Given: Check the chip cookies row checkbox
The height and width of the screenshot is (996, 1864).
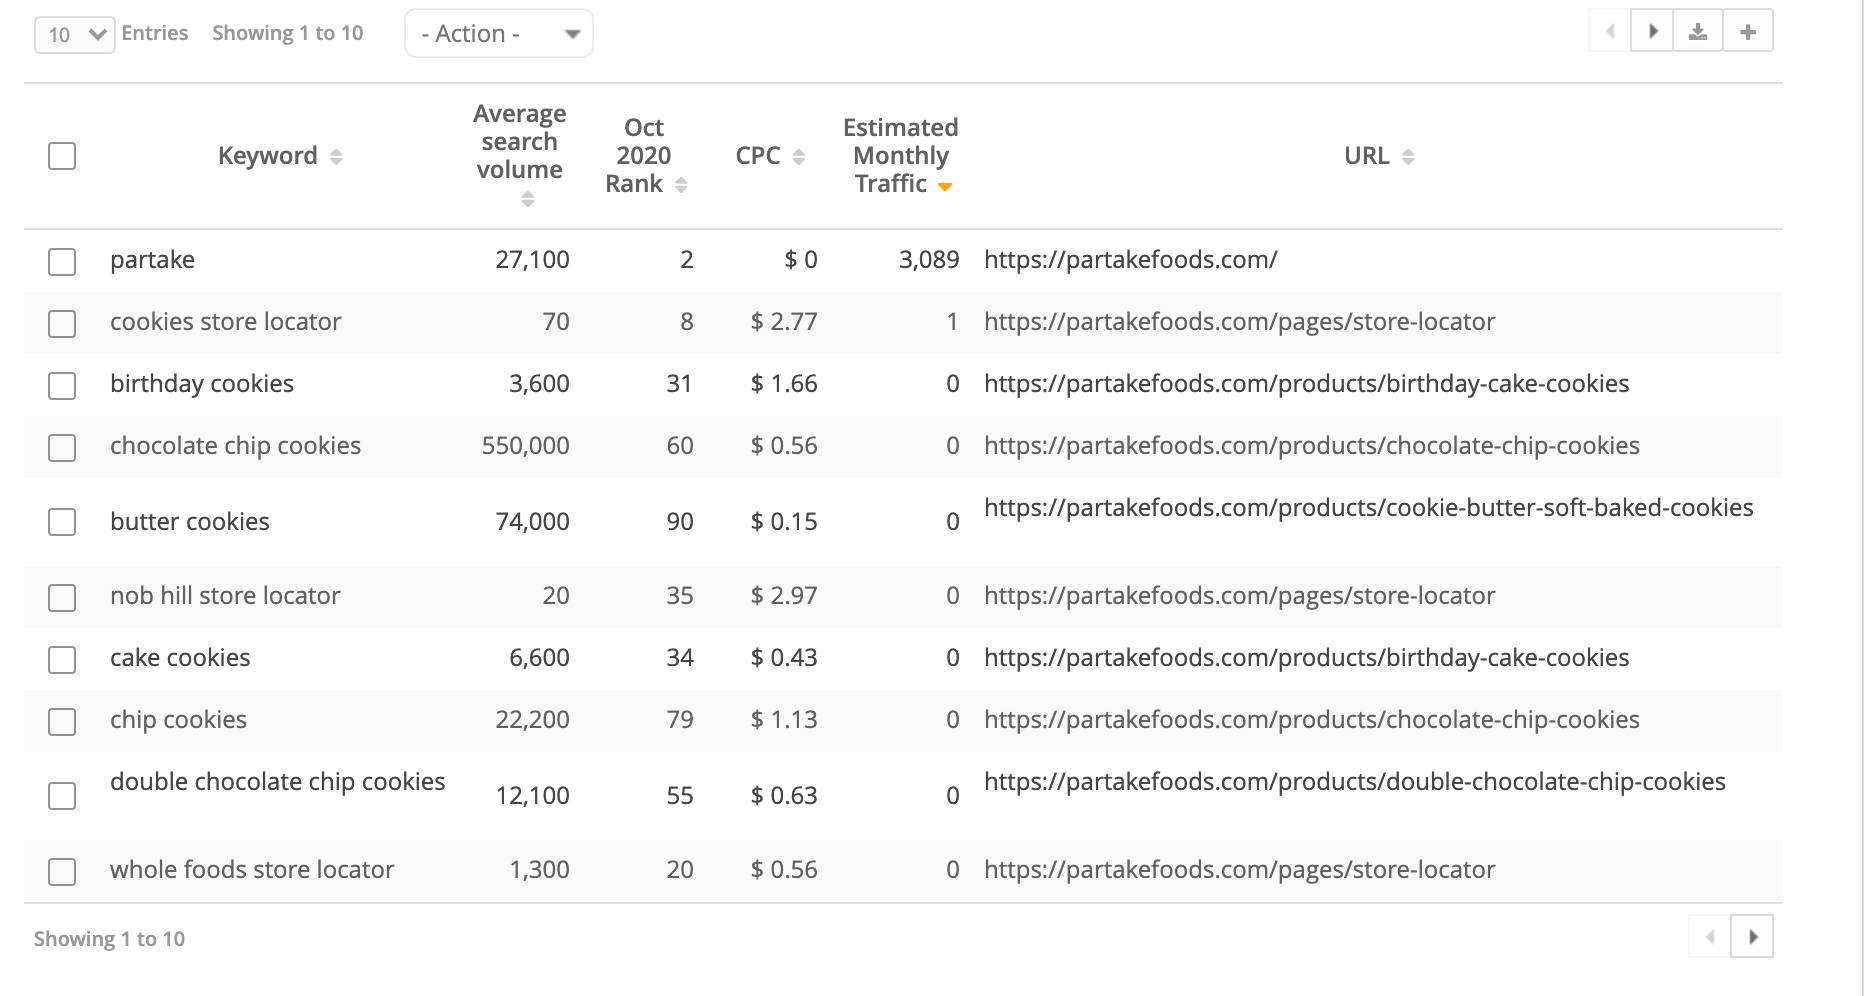Looking at the screenshot, I should (x=62, y=722).
